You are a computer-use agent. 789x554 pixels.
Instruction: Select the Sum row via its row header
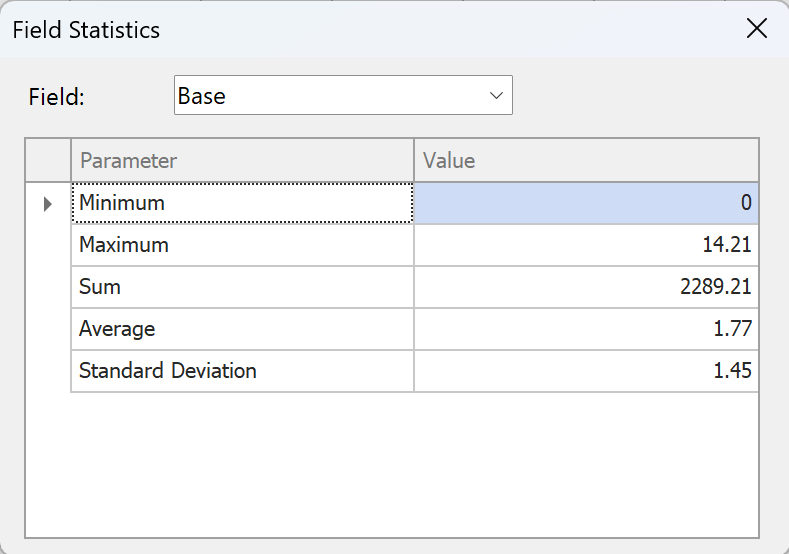tap(48, 287)
